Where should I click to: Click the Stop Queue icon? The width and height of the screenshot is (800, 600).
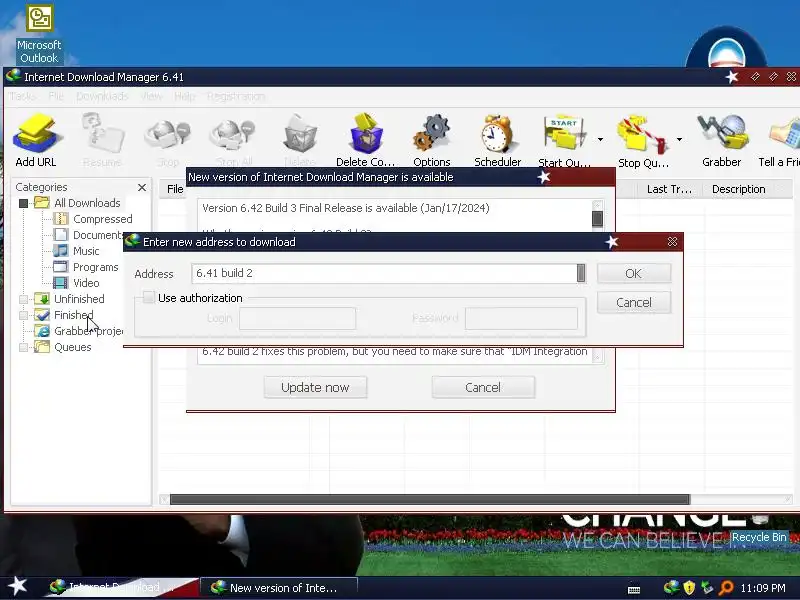(x=643, y=140)
